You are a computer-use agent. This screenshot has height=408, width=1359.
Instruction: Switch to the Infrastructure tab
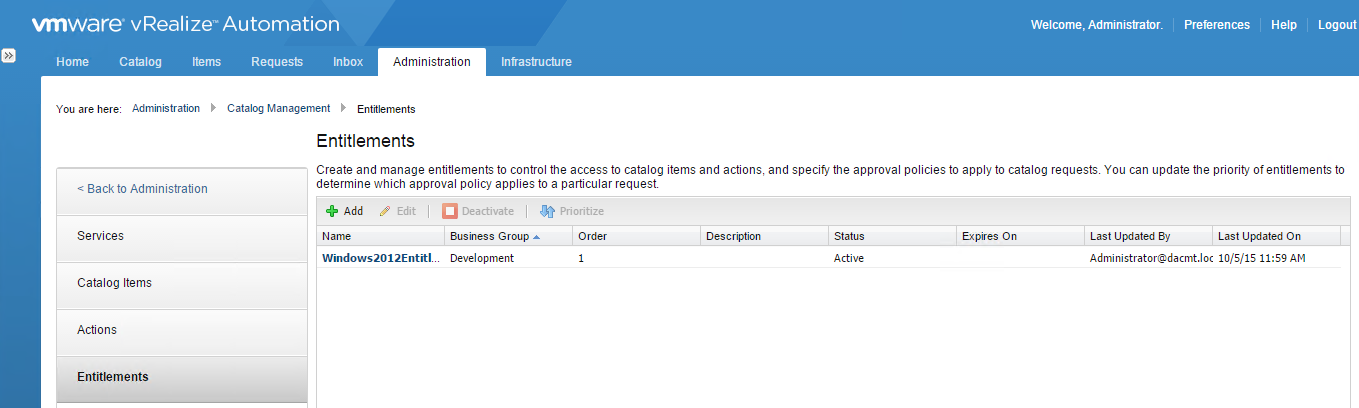(x=536, y=62)
